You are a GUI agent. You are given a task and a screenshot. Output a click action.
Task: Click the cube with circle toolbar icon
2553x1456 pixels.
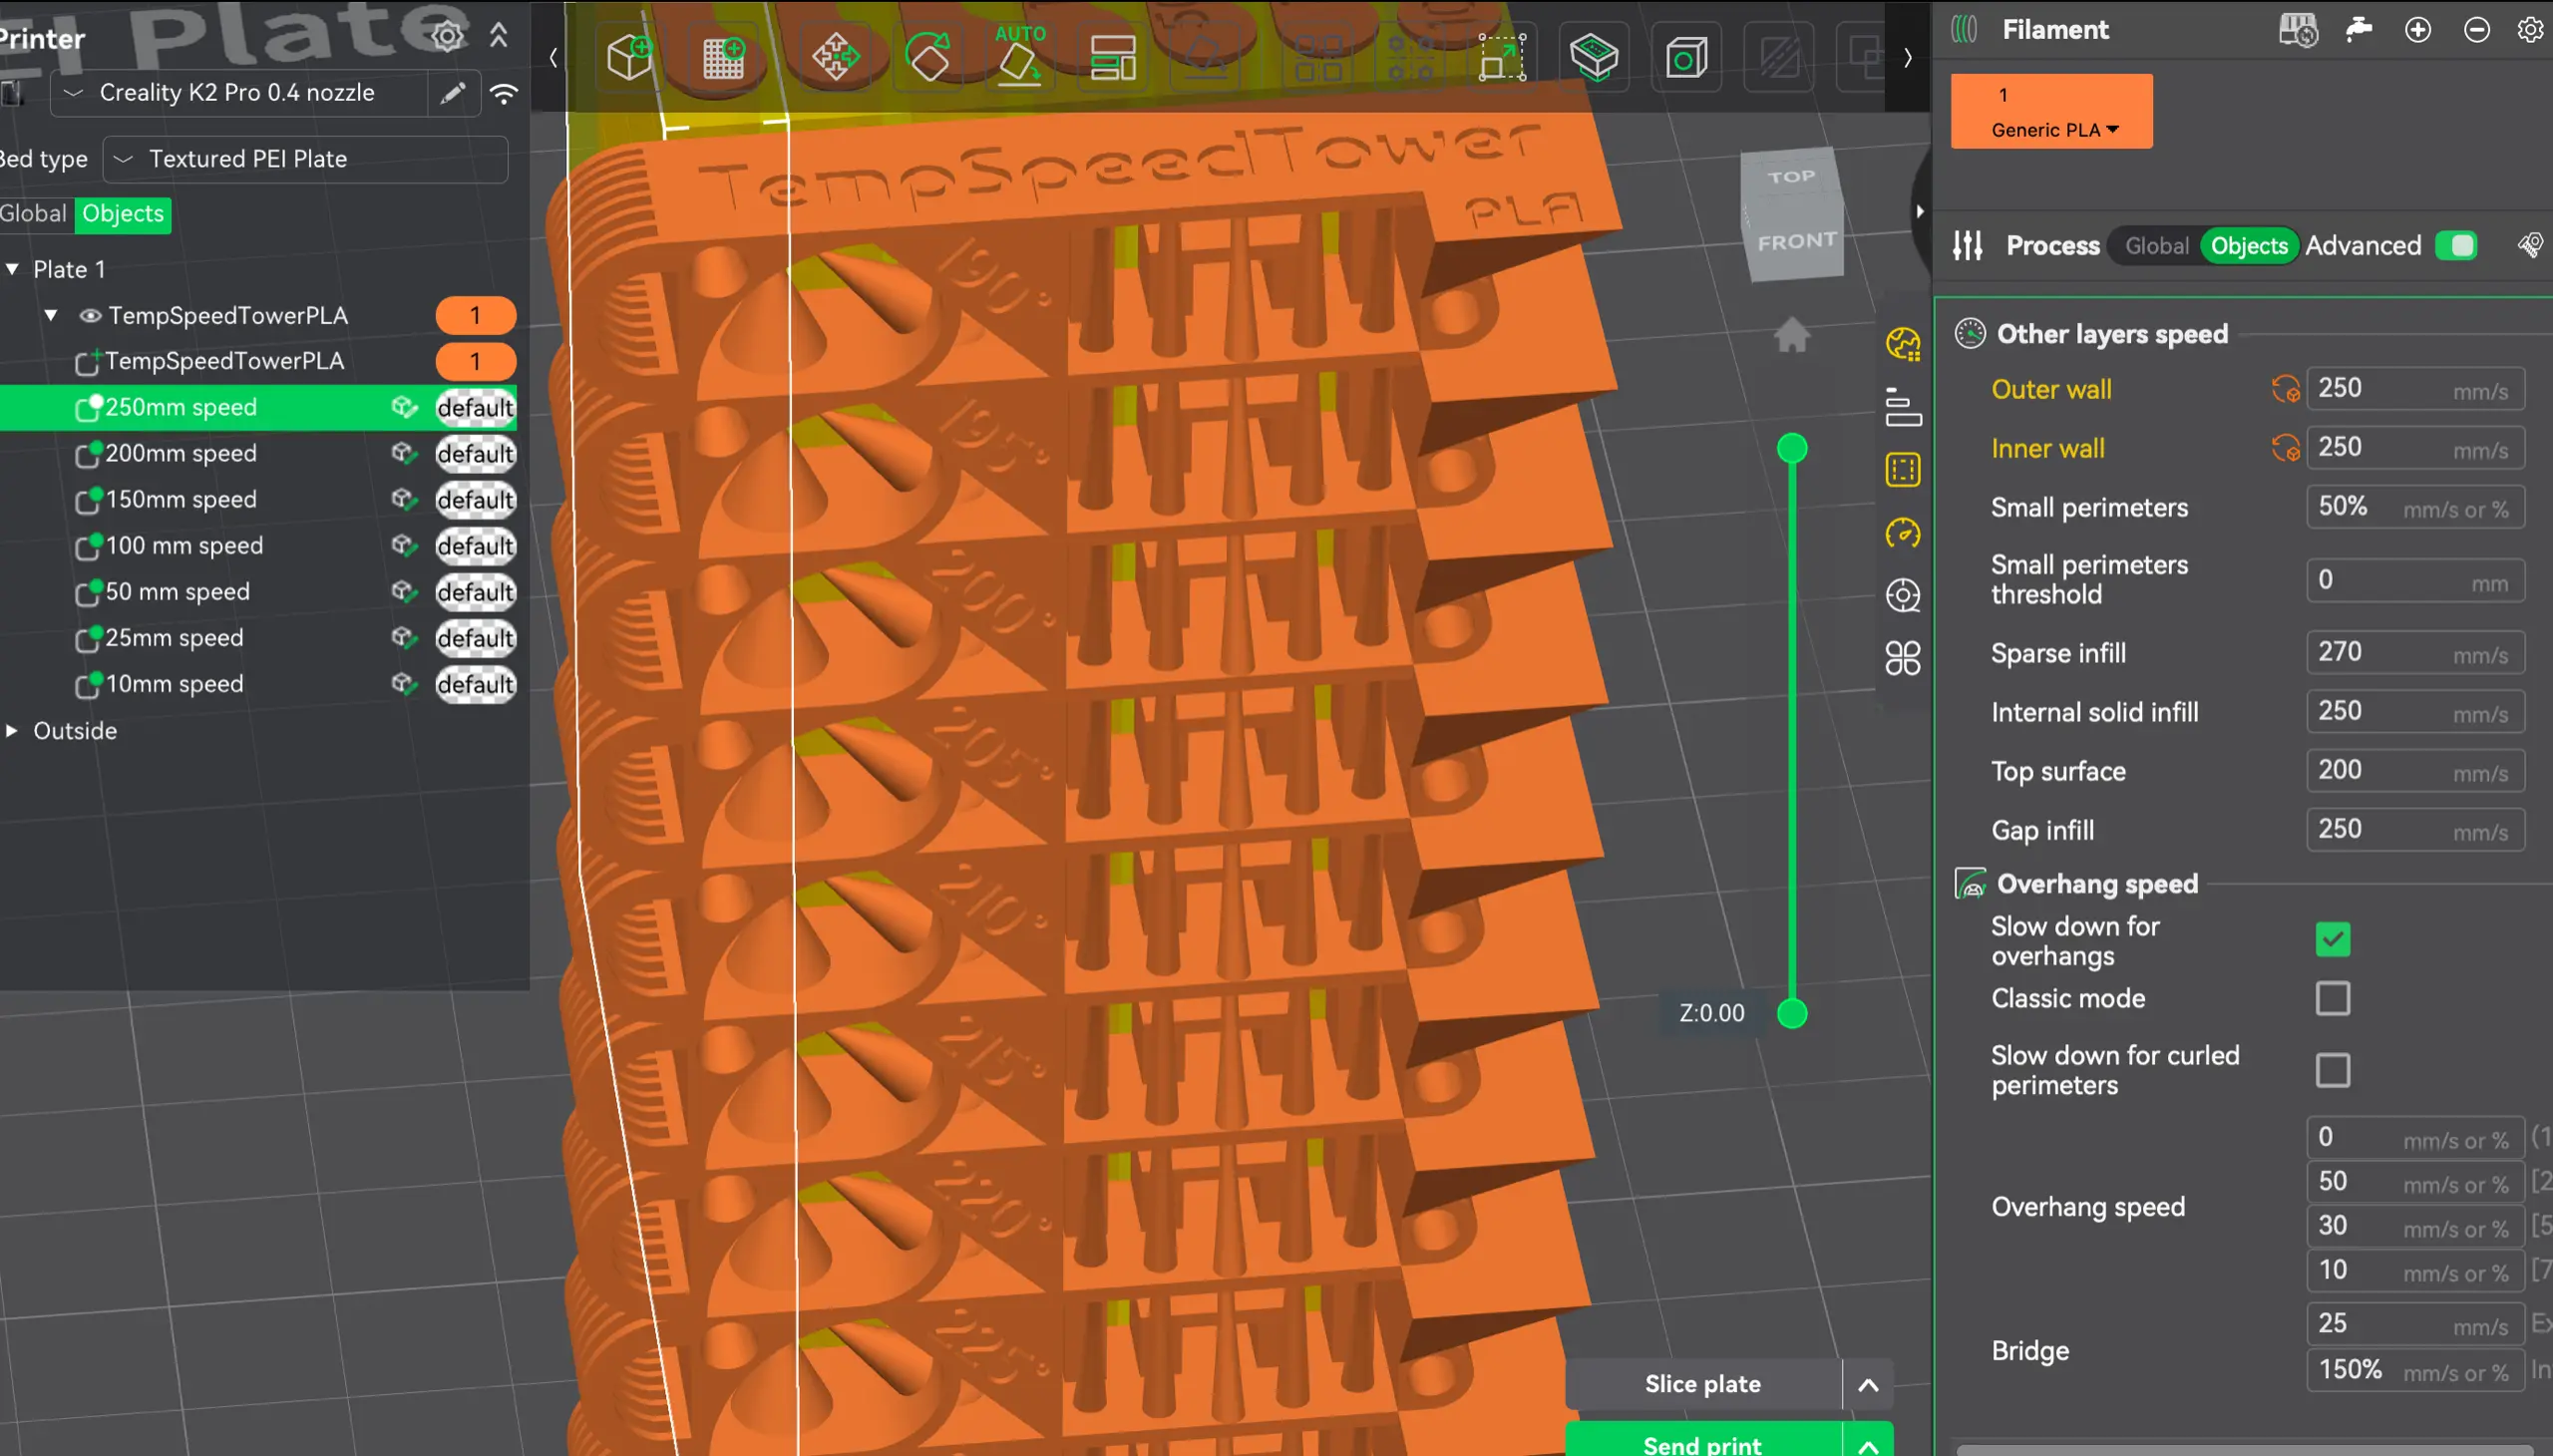coord(1686,58)
